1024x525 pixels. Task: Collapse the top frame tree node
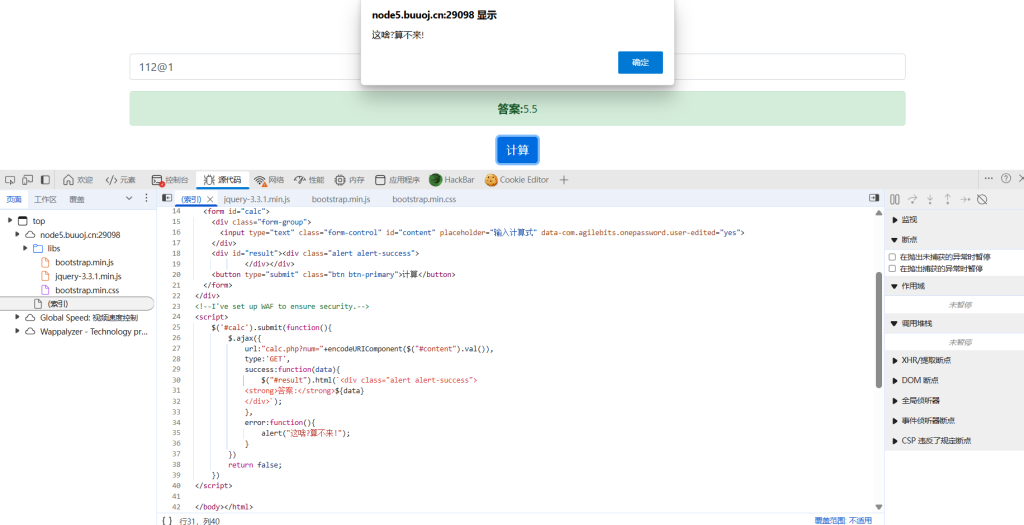[10, 221]
